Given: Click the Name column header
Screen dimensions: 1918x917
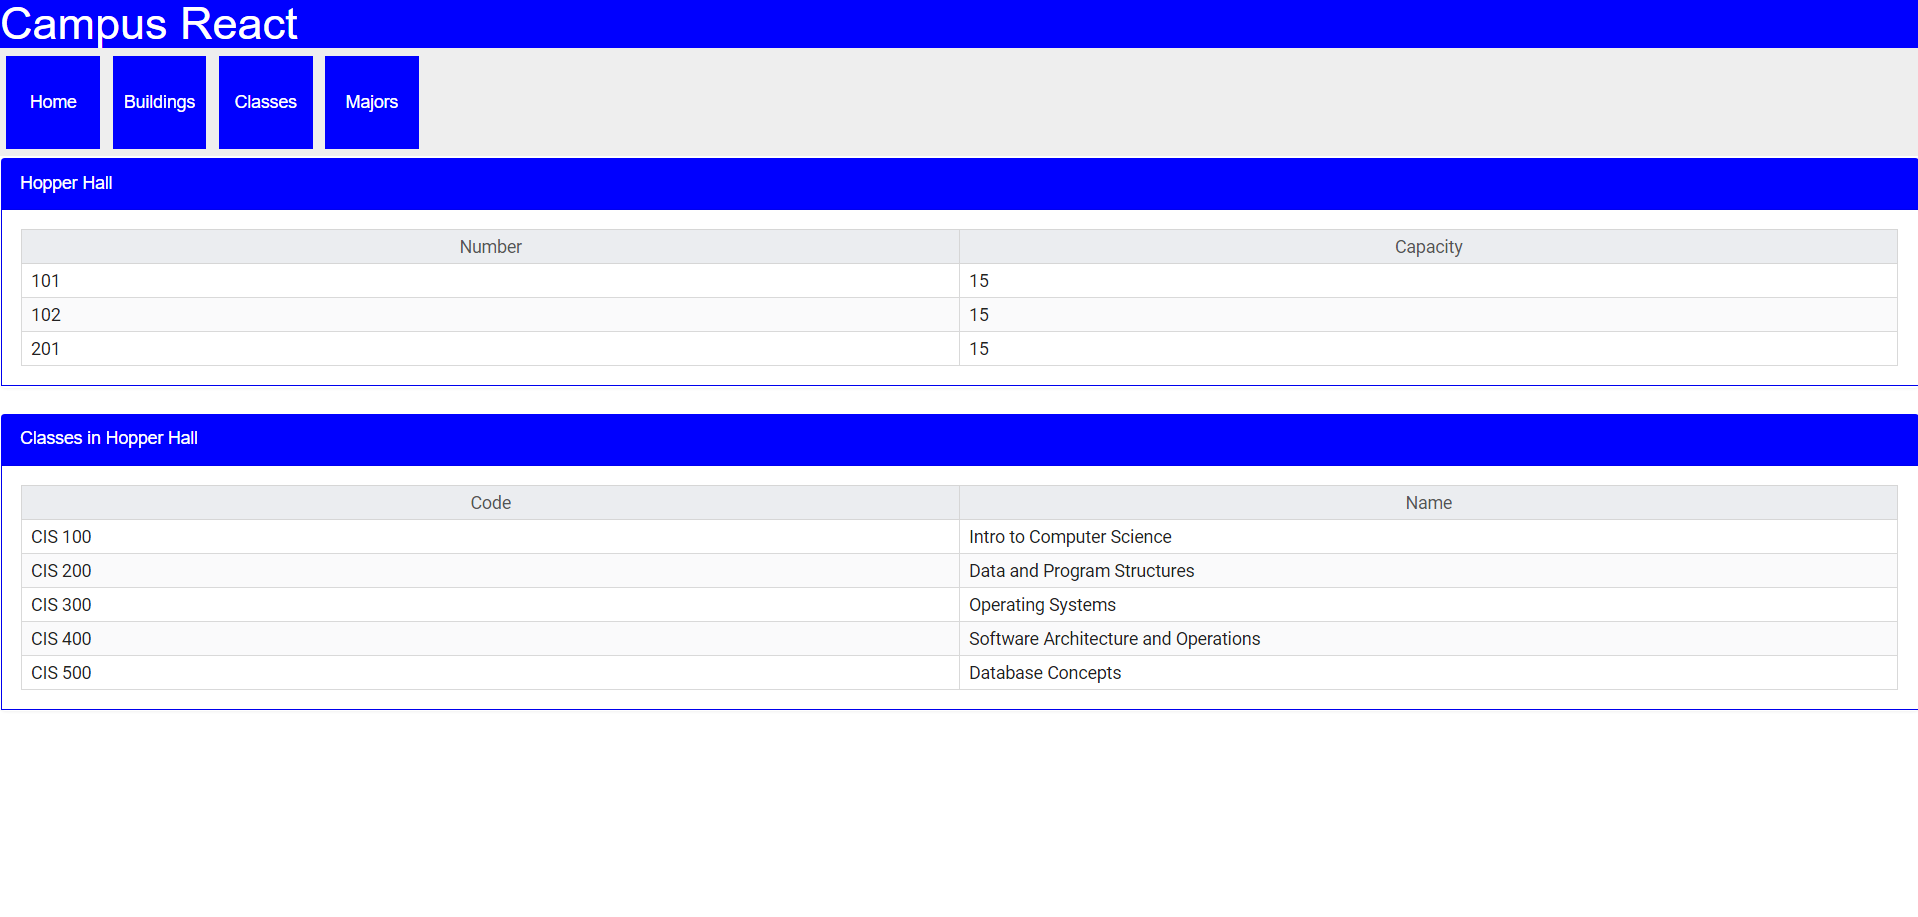Looking at the screenshot, I should pos(1428,503).
